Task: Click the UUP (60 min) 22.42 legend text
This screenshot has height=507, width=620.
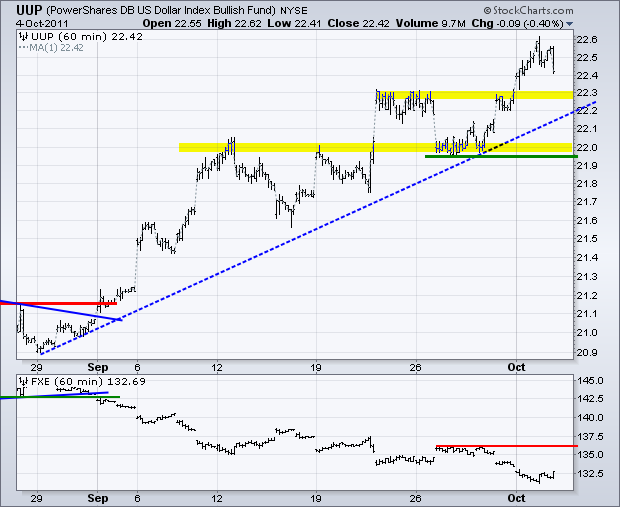Action: tap(87, 37)
